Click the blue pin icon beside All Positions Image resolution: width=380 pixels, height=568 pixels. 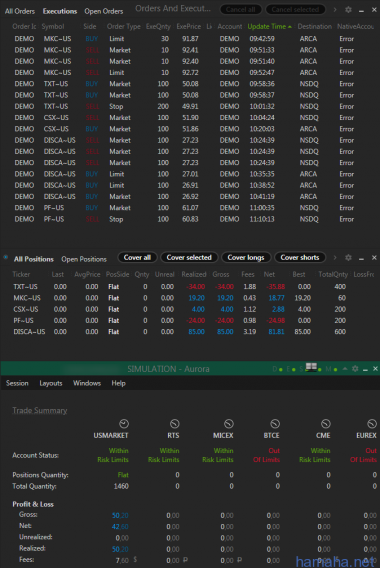[5, 258]
